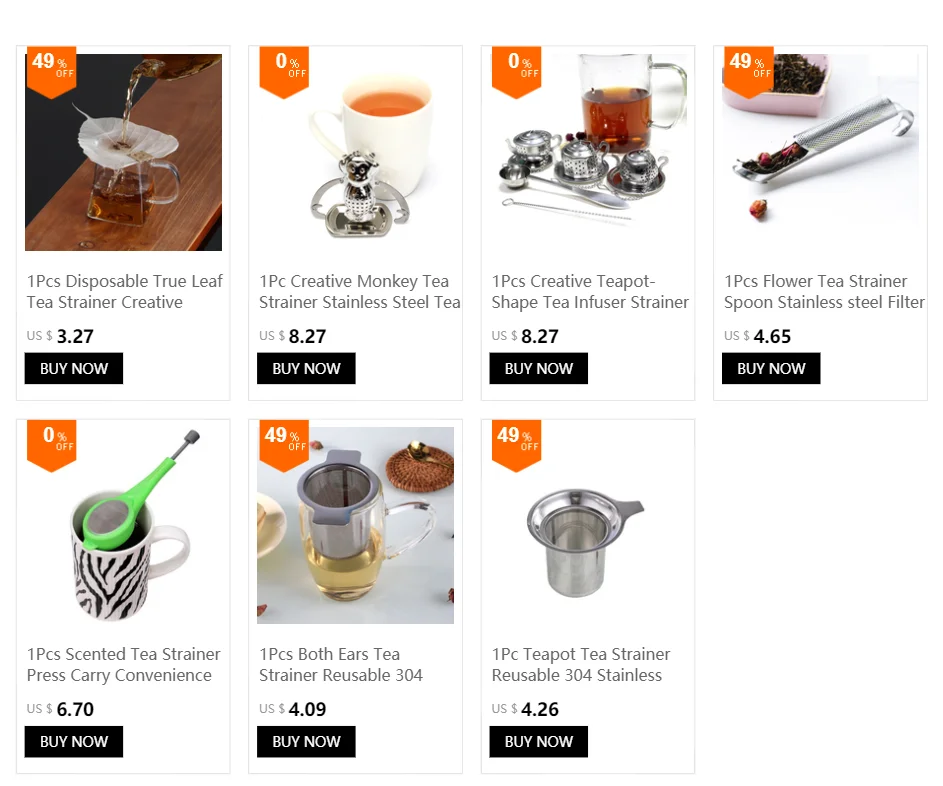Open the Monkey Tea Strainer product photo
The height and width of the screenshot is (786, 943).
(x=355, y=152)
